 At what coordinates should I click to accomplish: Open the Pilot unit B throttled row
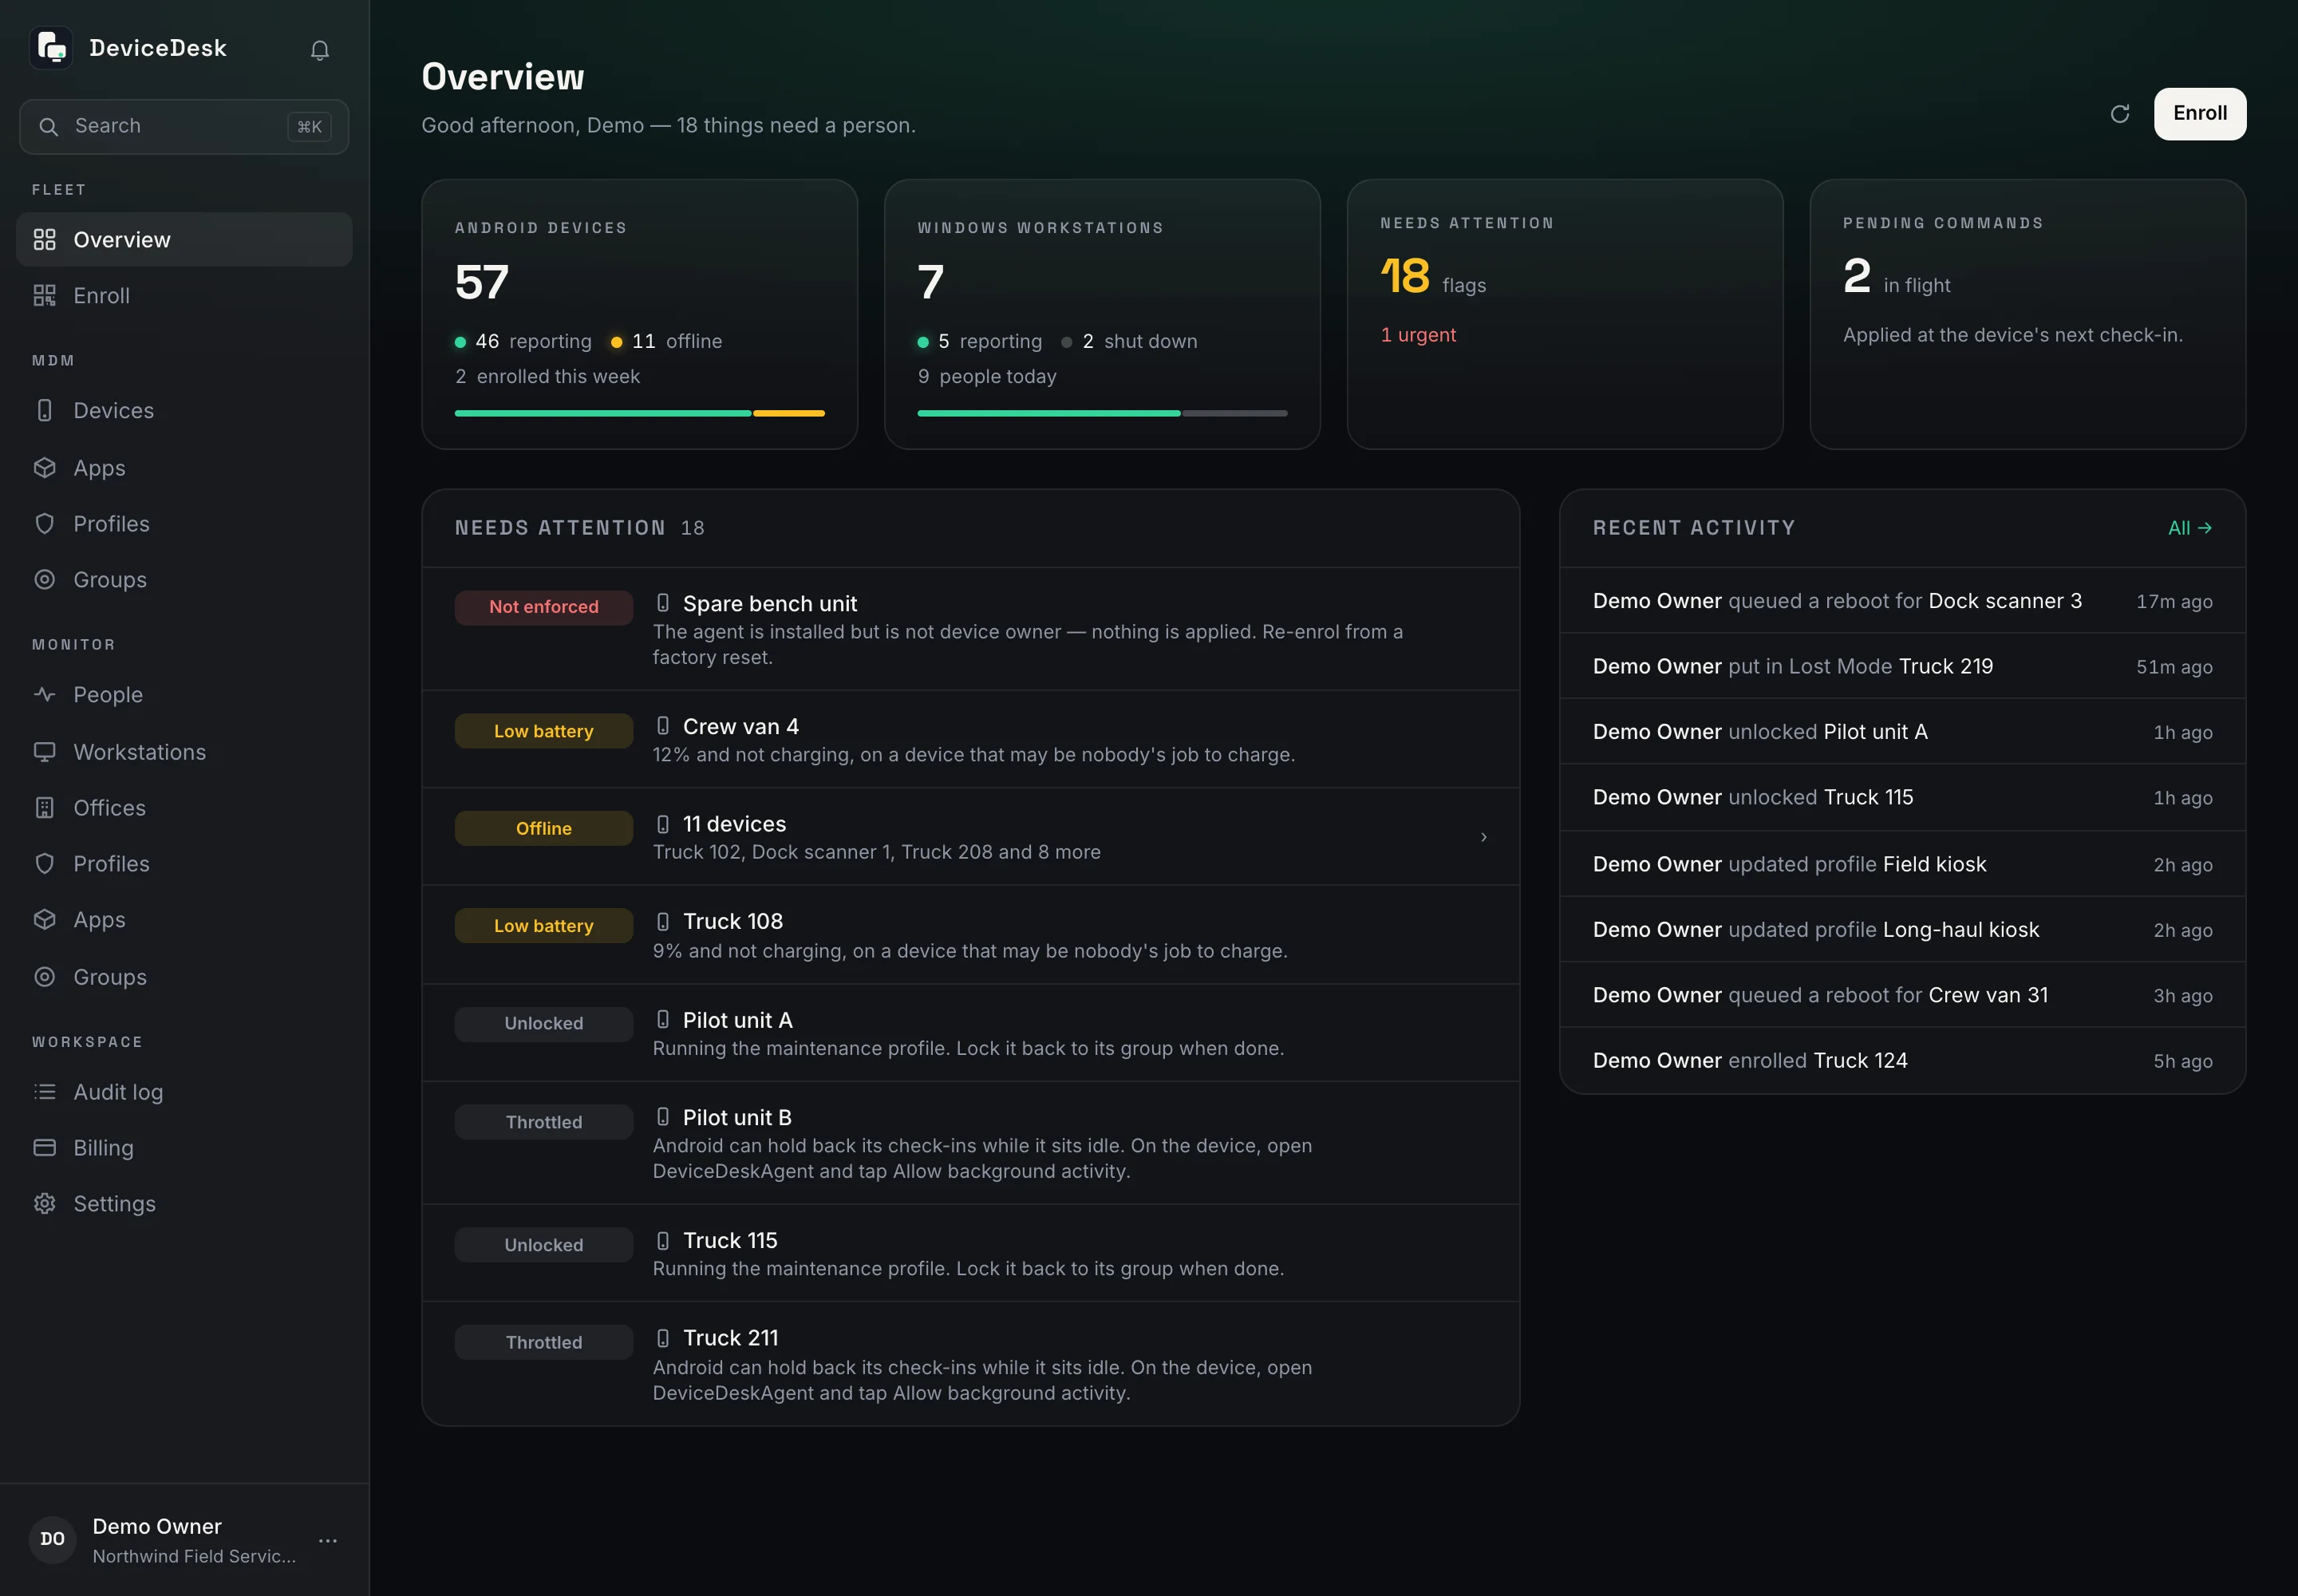pos(970,1143)
